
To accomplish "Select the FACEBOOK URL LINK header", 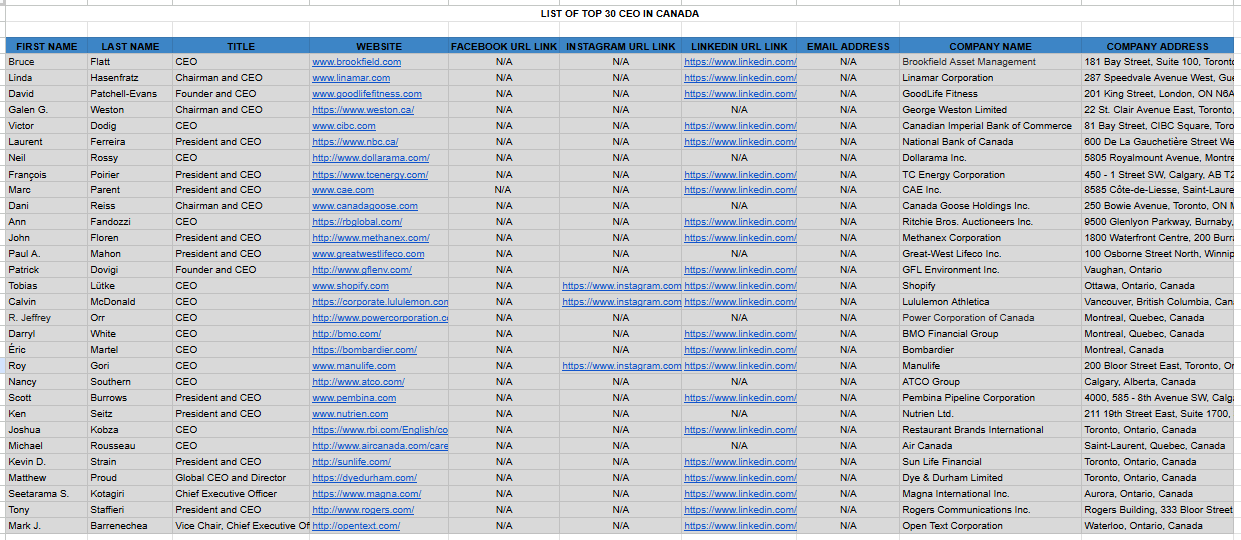I will click(x=504, y=46).
